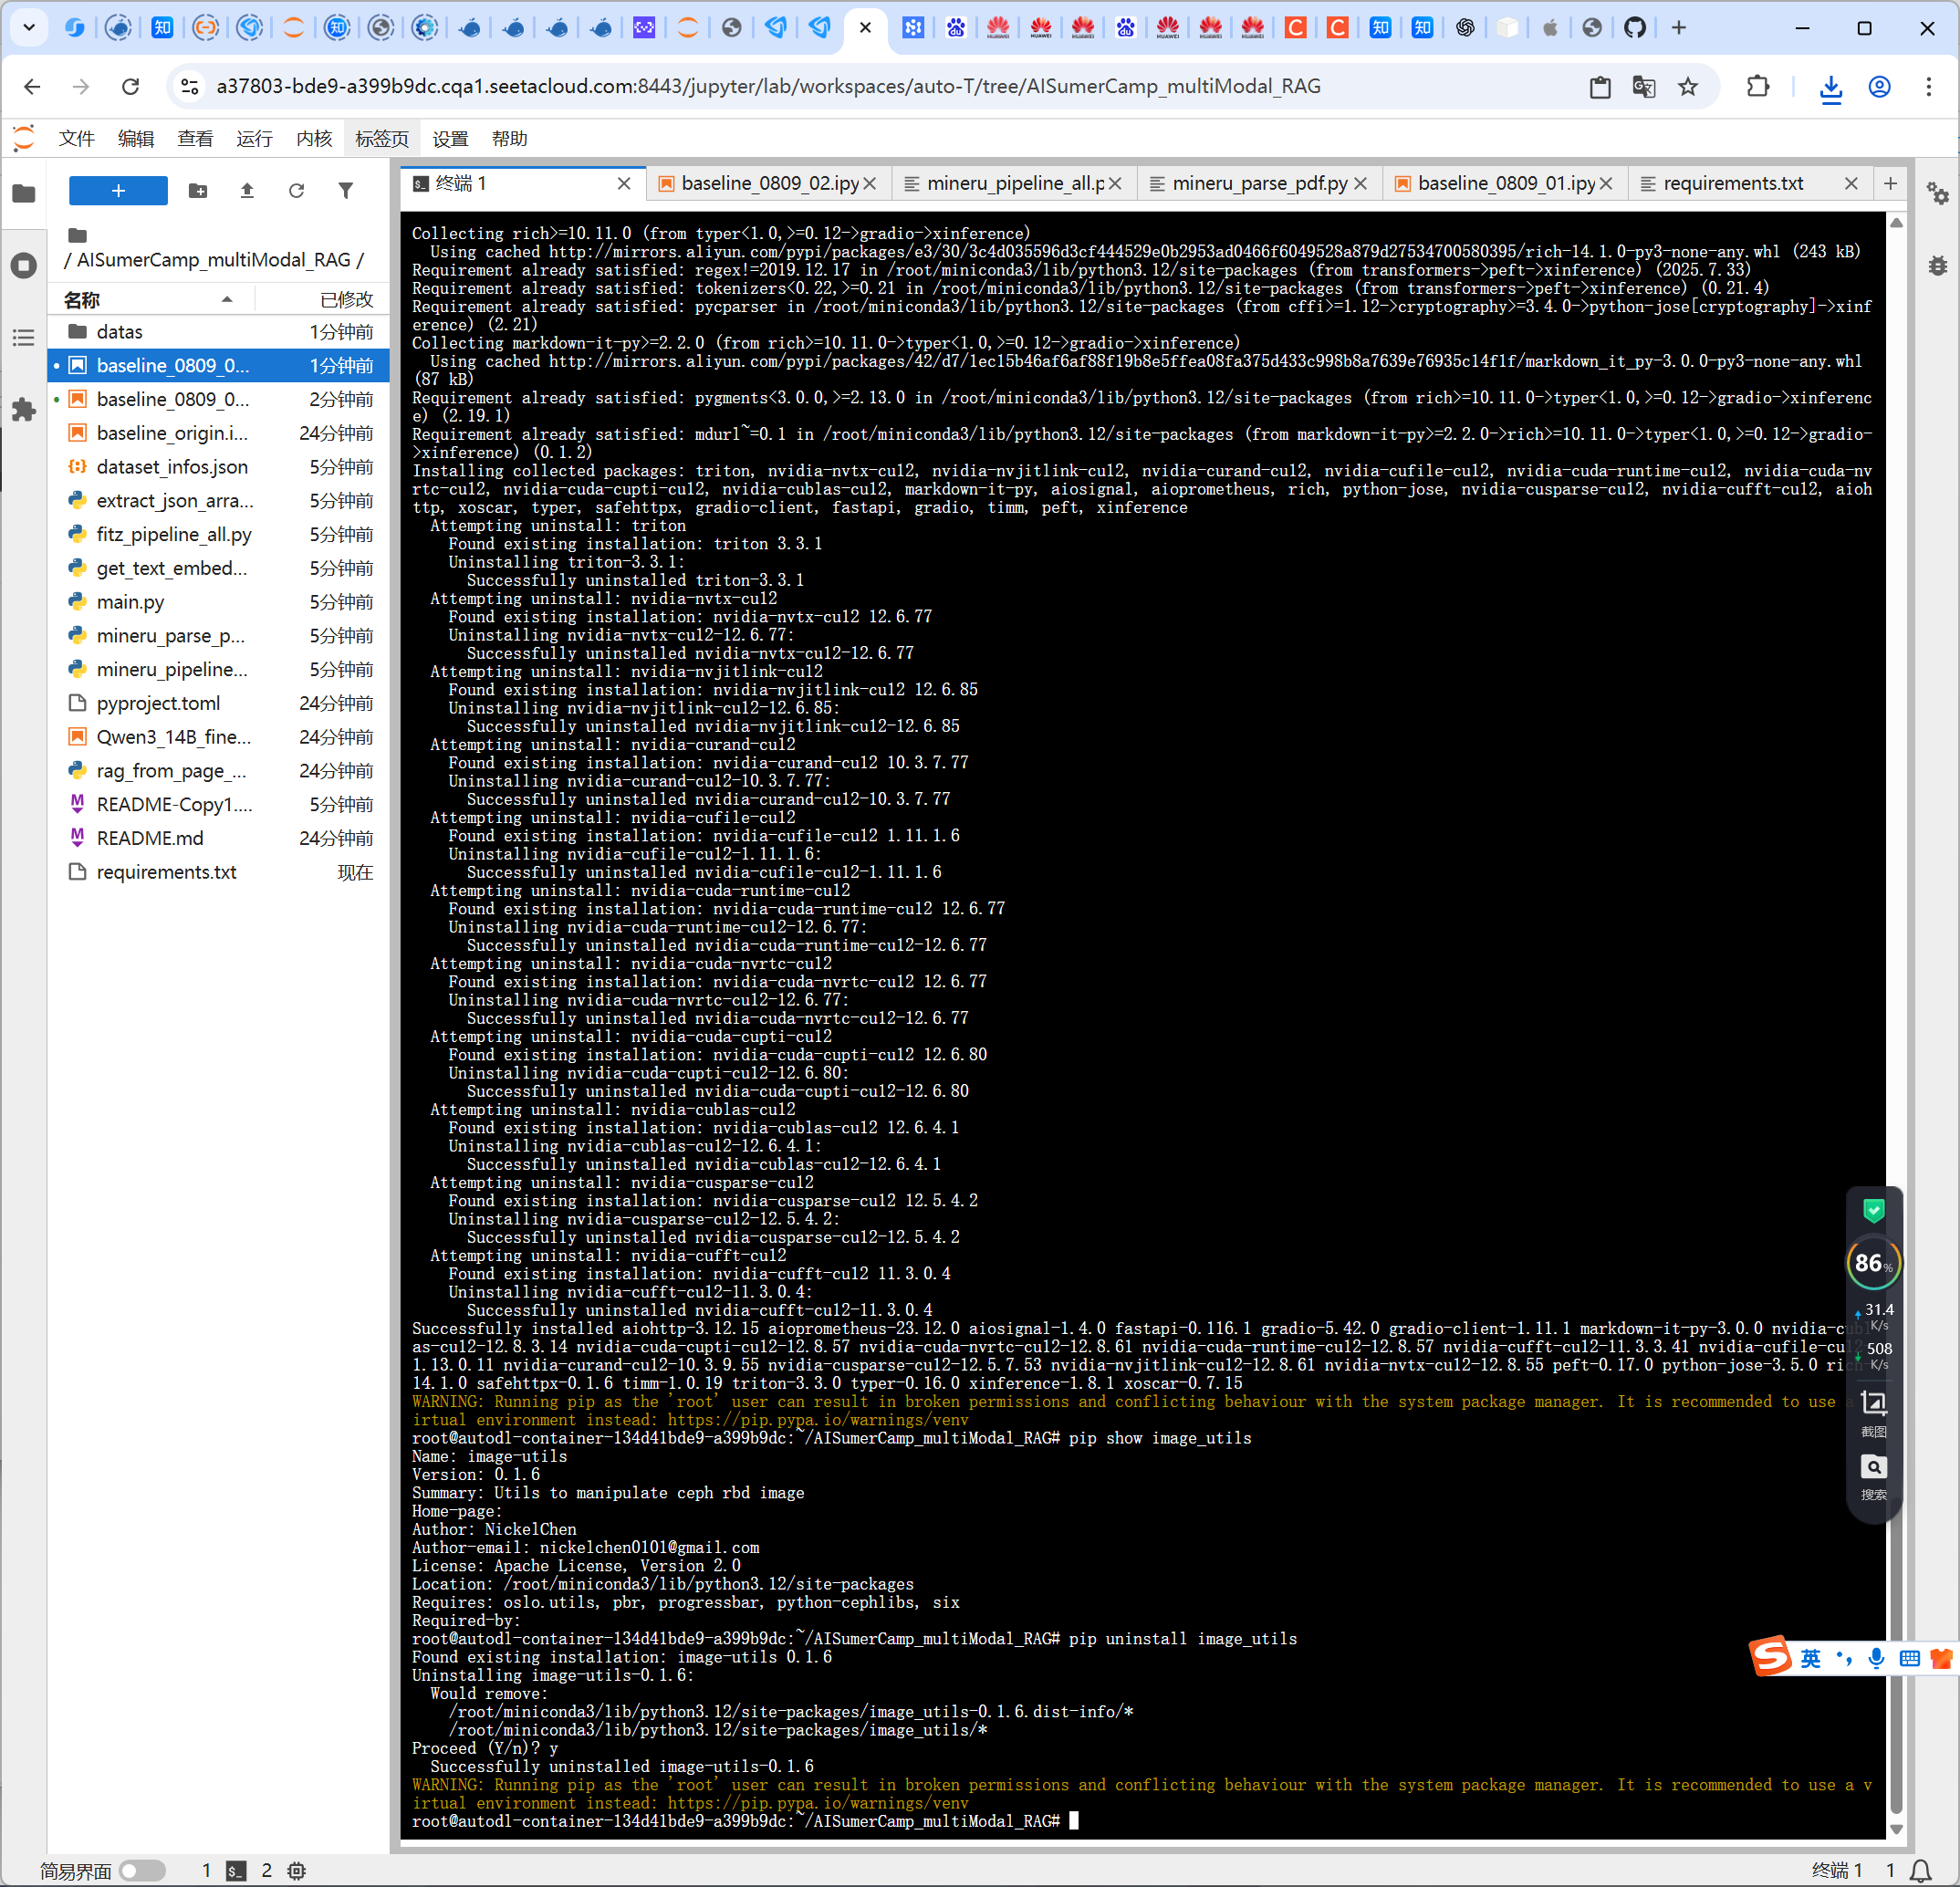Open the 帮助 menu
This screenshot has width=1960, height=1887.
tap(509, 138)
